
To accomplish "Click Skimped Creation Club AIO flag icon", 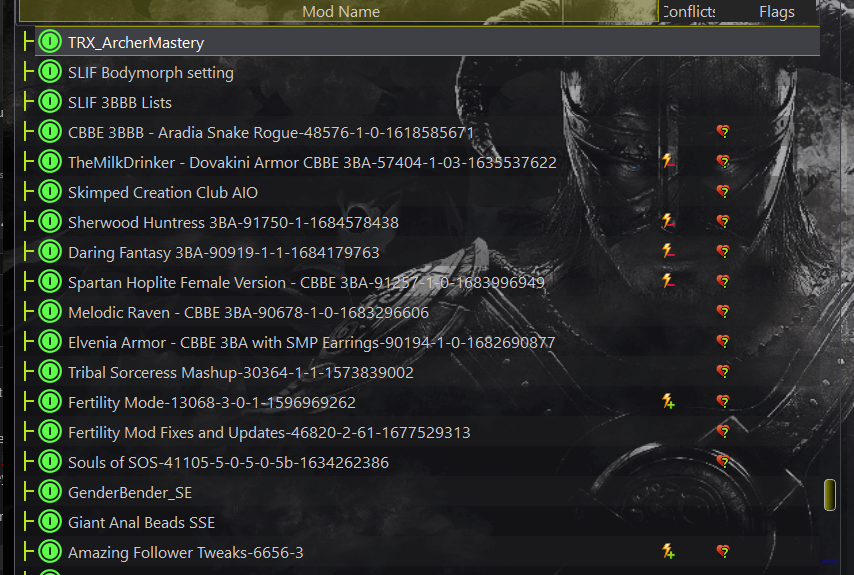I will 723,191.
